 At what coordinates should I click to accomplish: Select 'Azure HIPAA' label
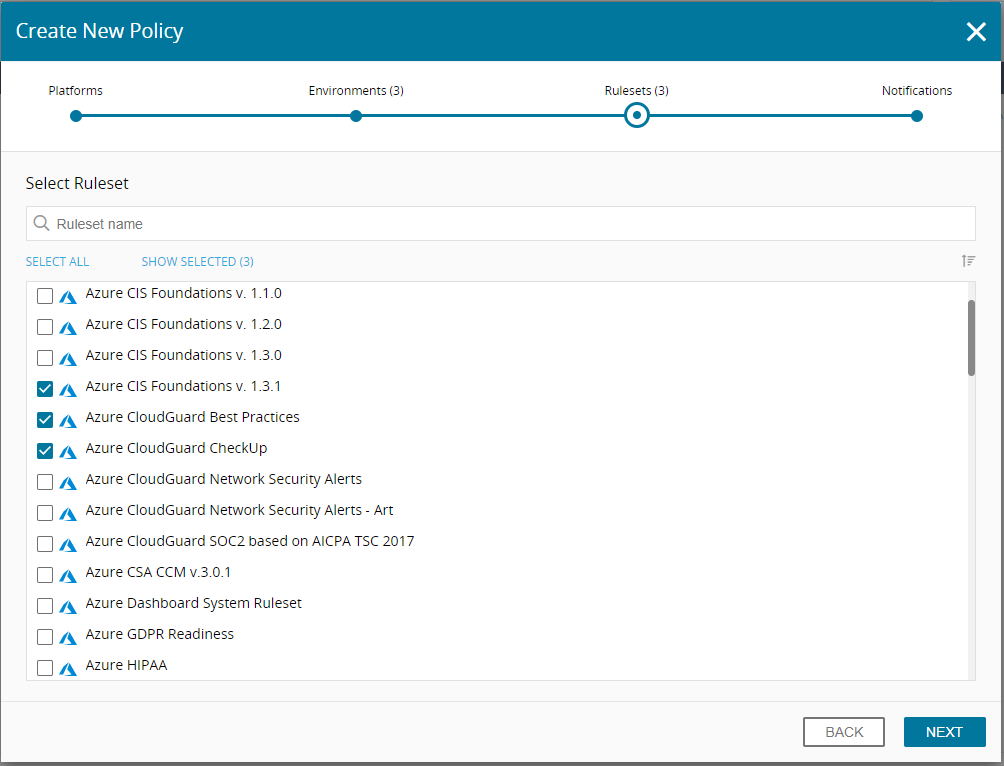click(126, 665)
